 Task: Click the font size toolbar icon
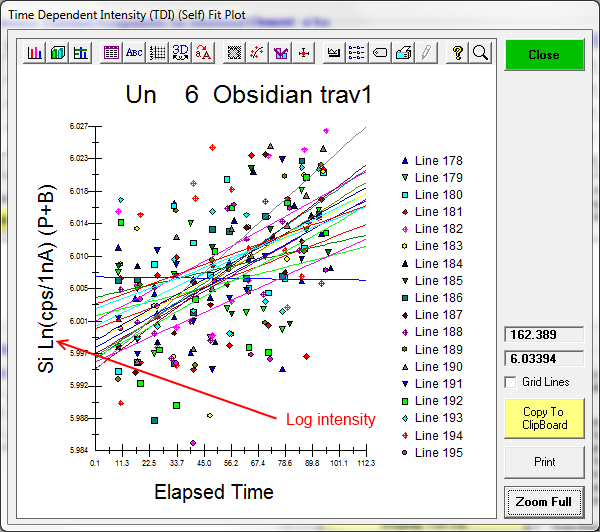[x=204, y=53]
